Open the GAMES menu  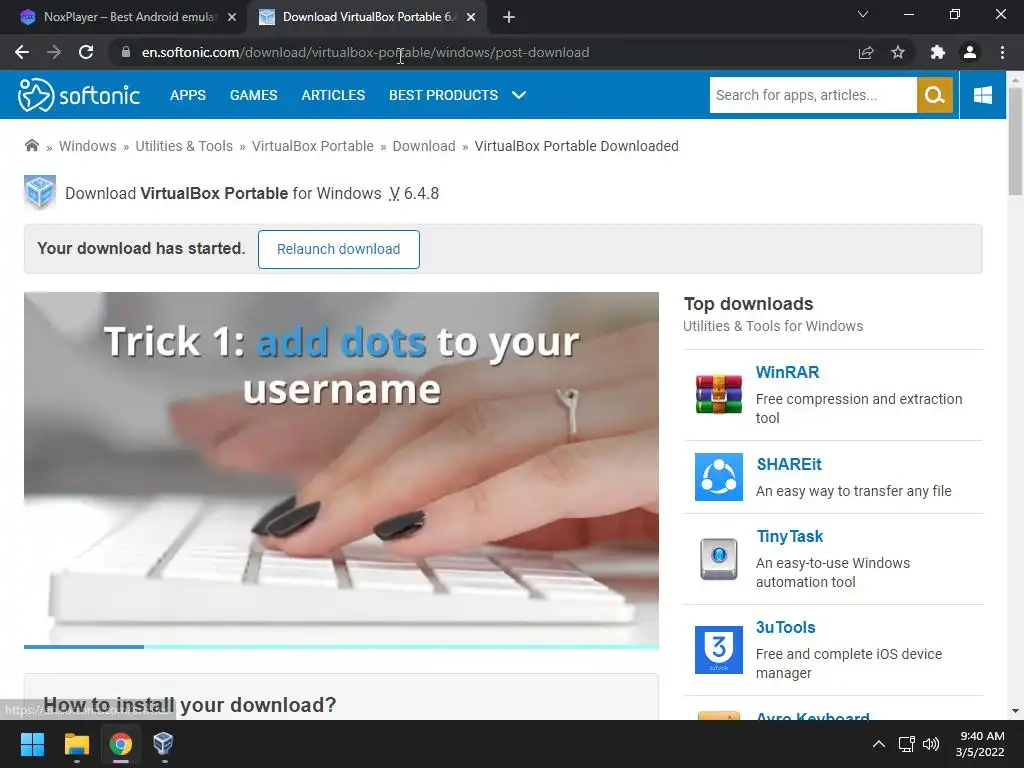point(253,95)
